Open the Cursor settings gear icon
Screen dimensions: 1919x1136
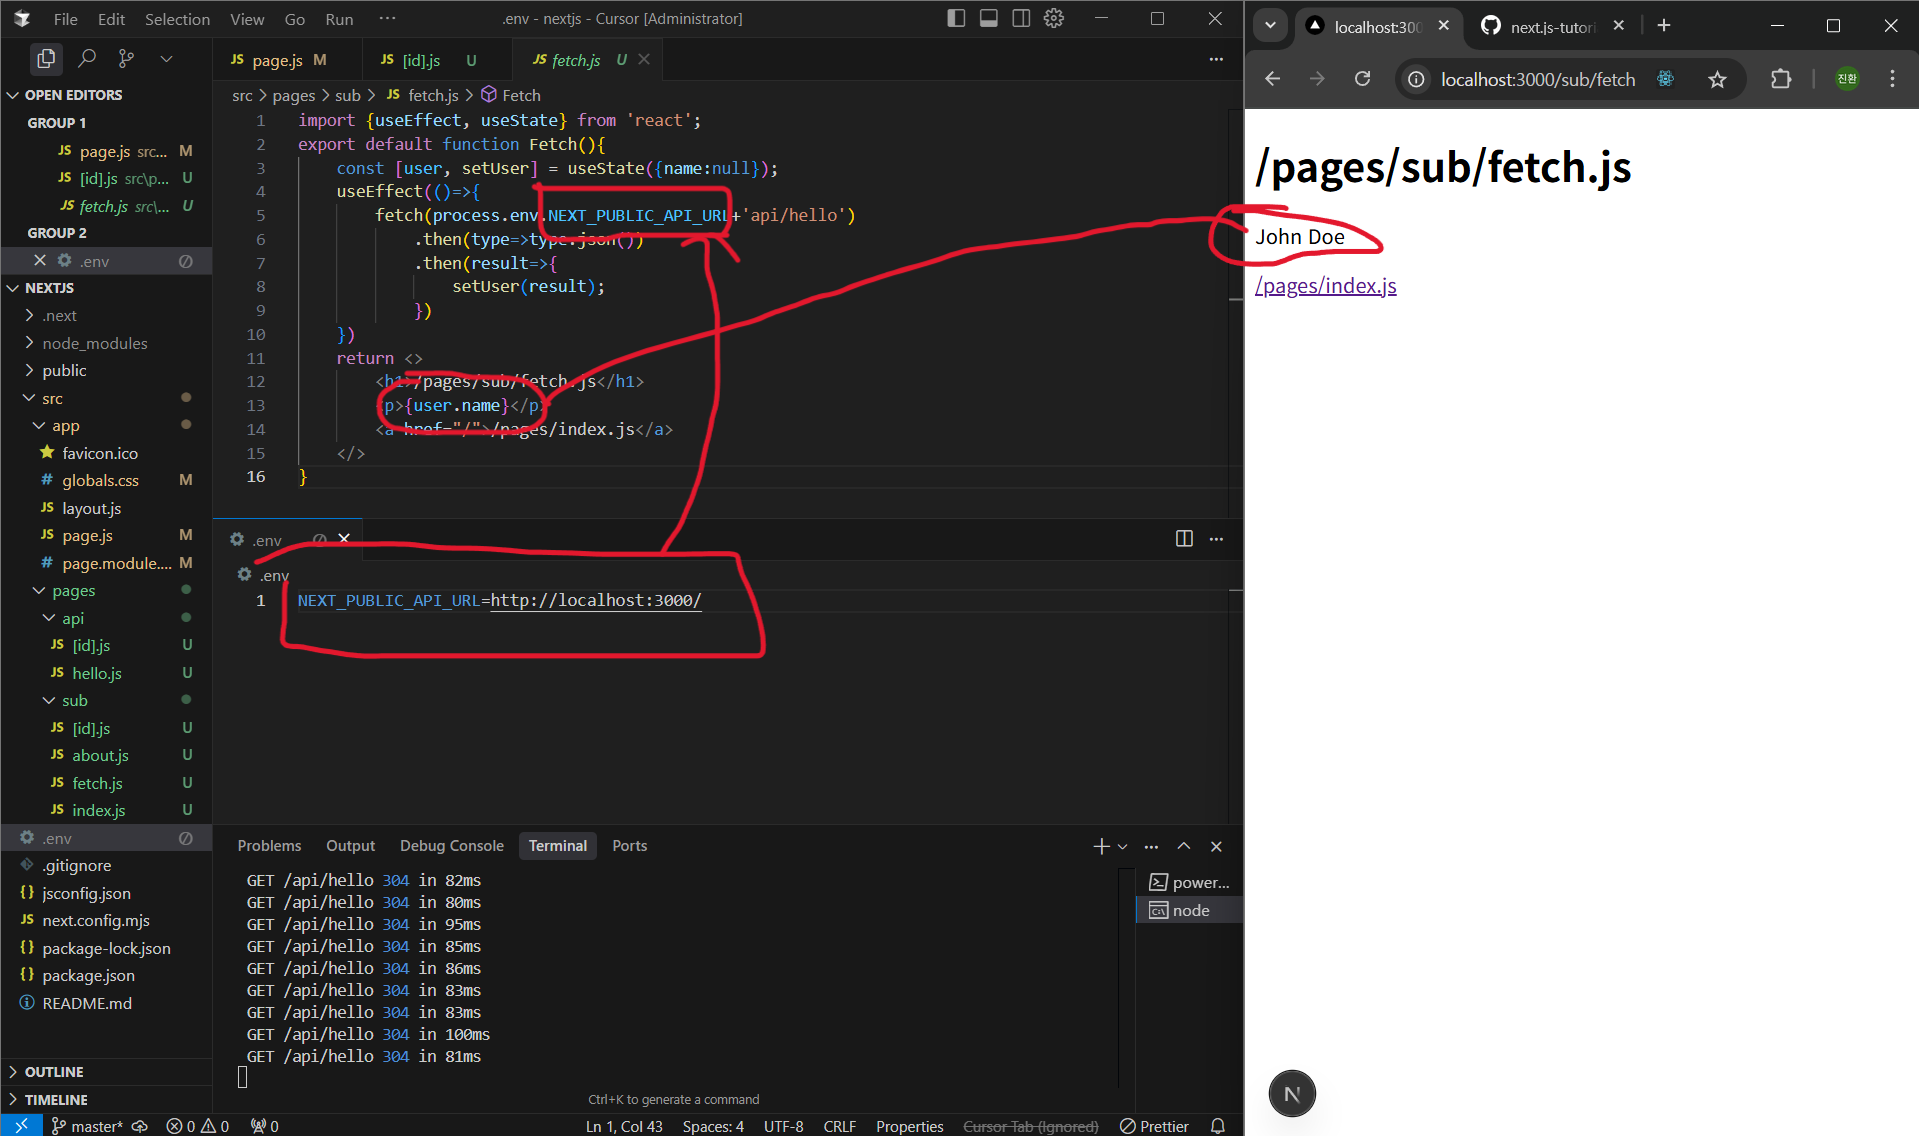click(x=1054, y=18)
